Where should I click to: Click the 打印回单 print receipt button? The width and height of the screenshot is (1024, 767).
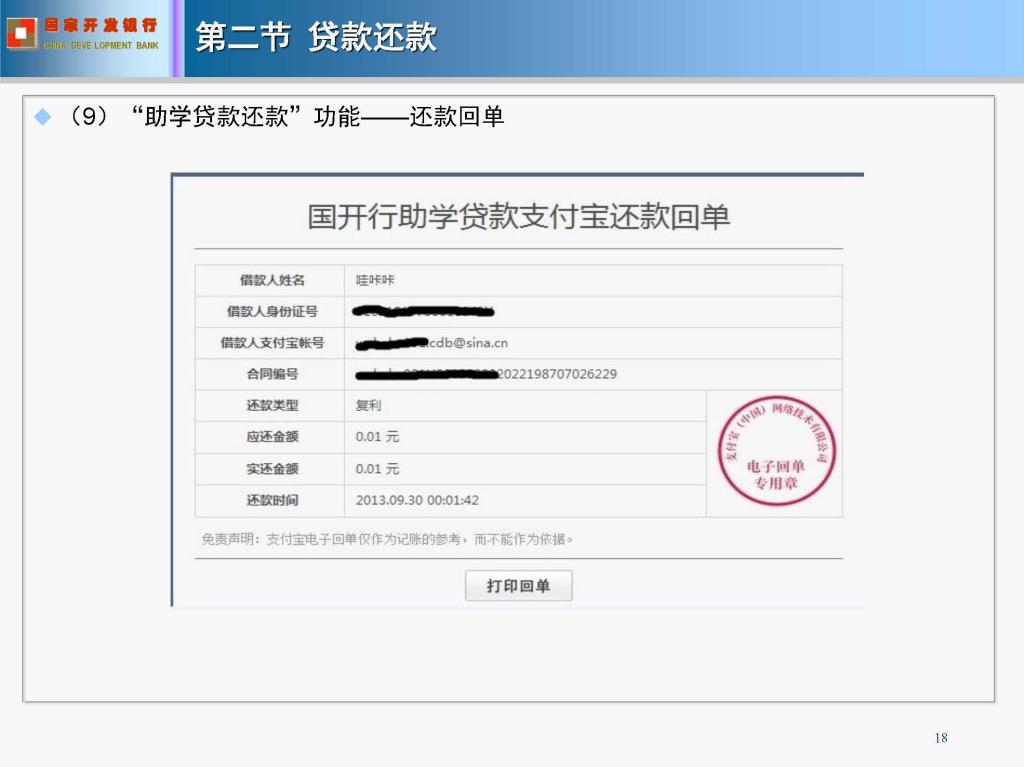pos(519,585)
